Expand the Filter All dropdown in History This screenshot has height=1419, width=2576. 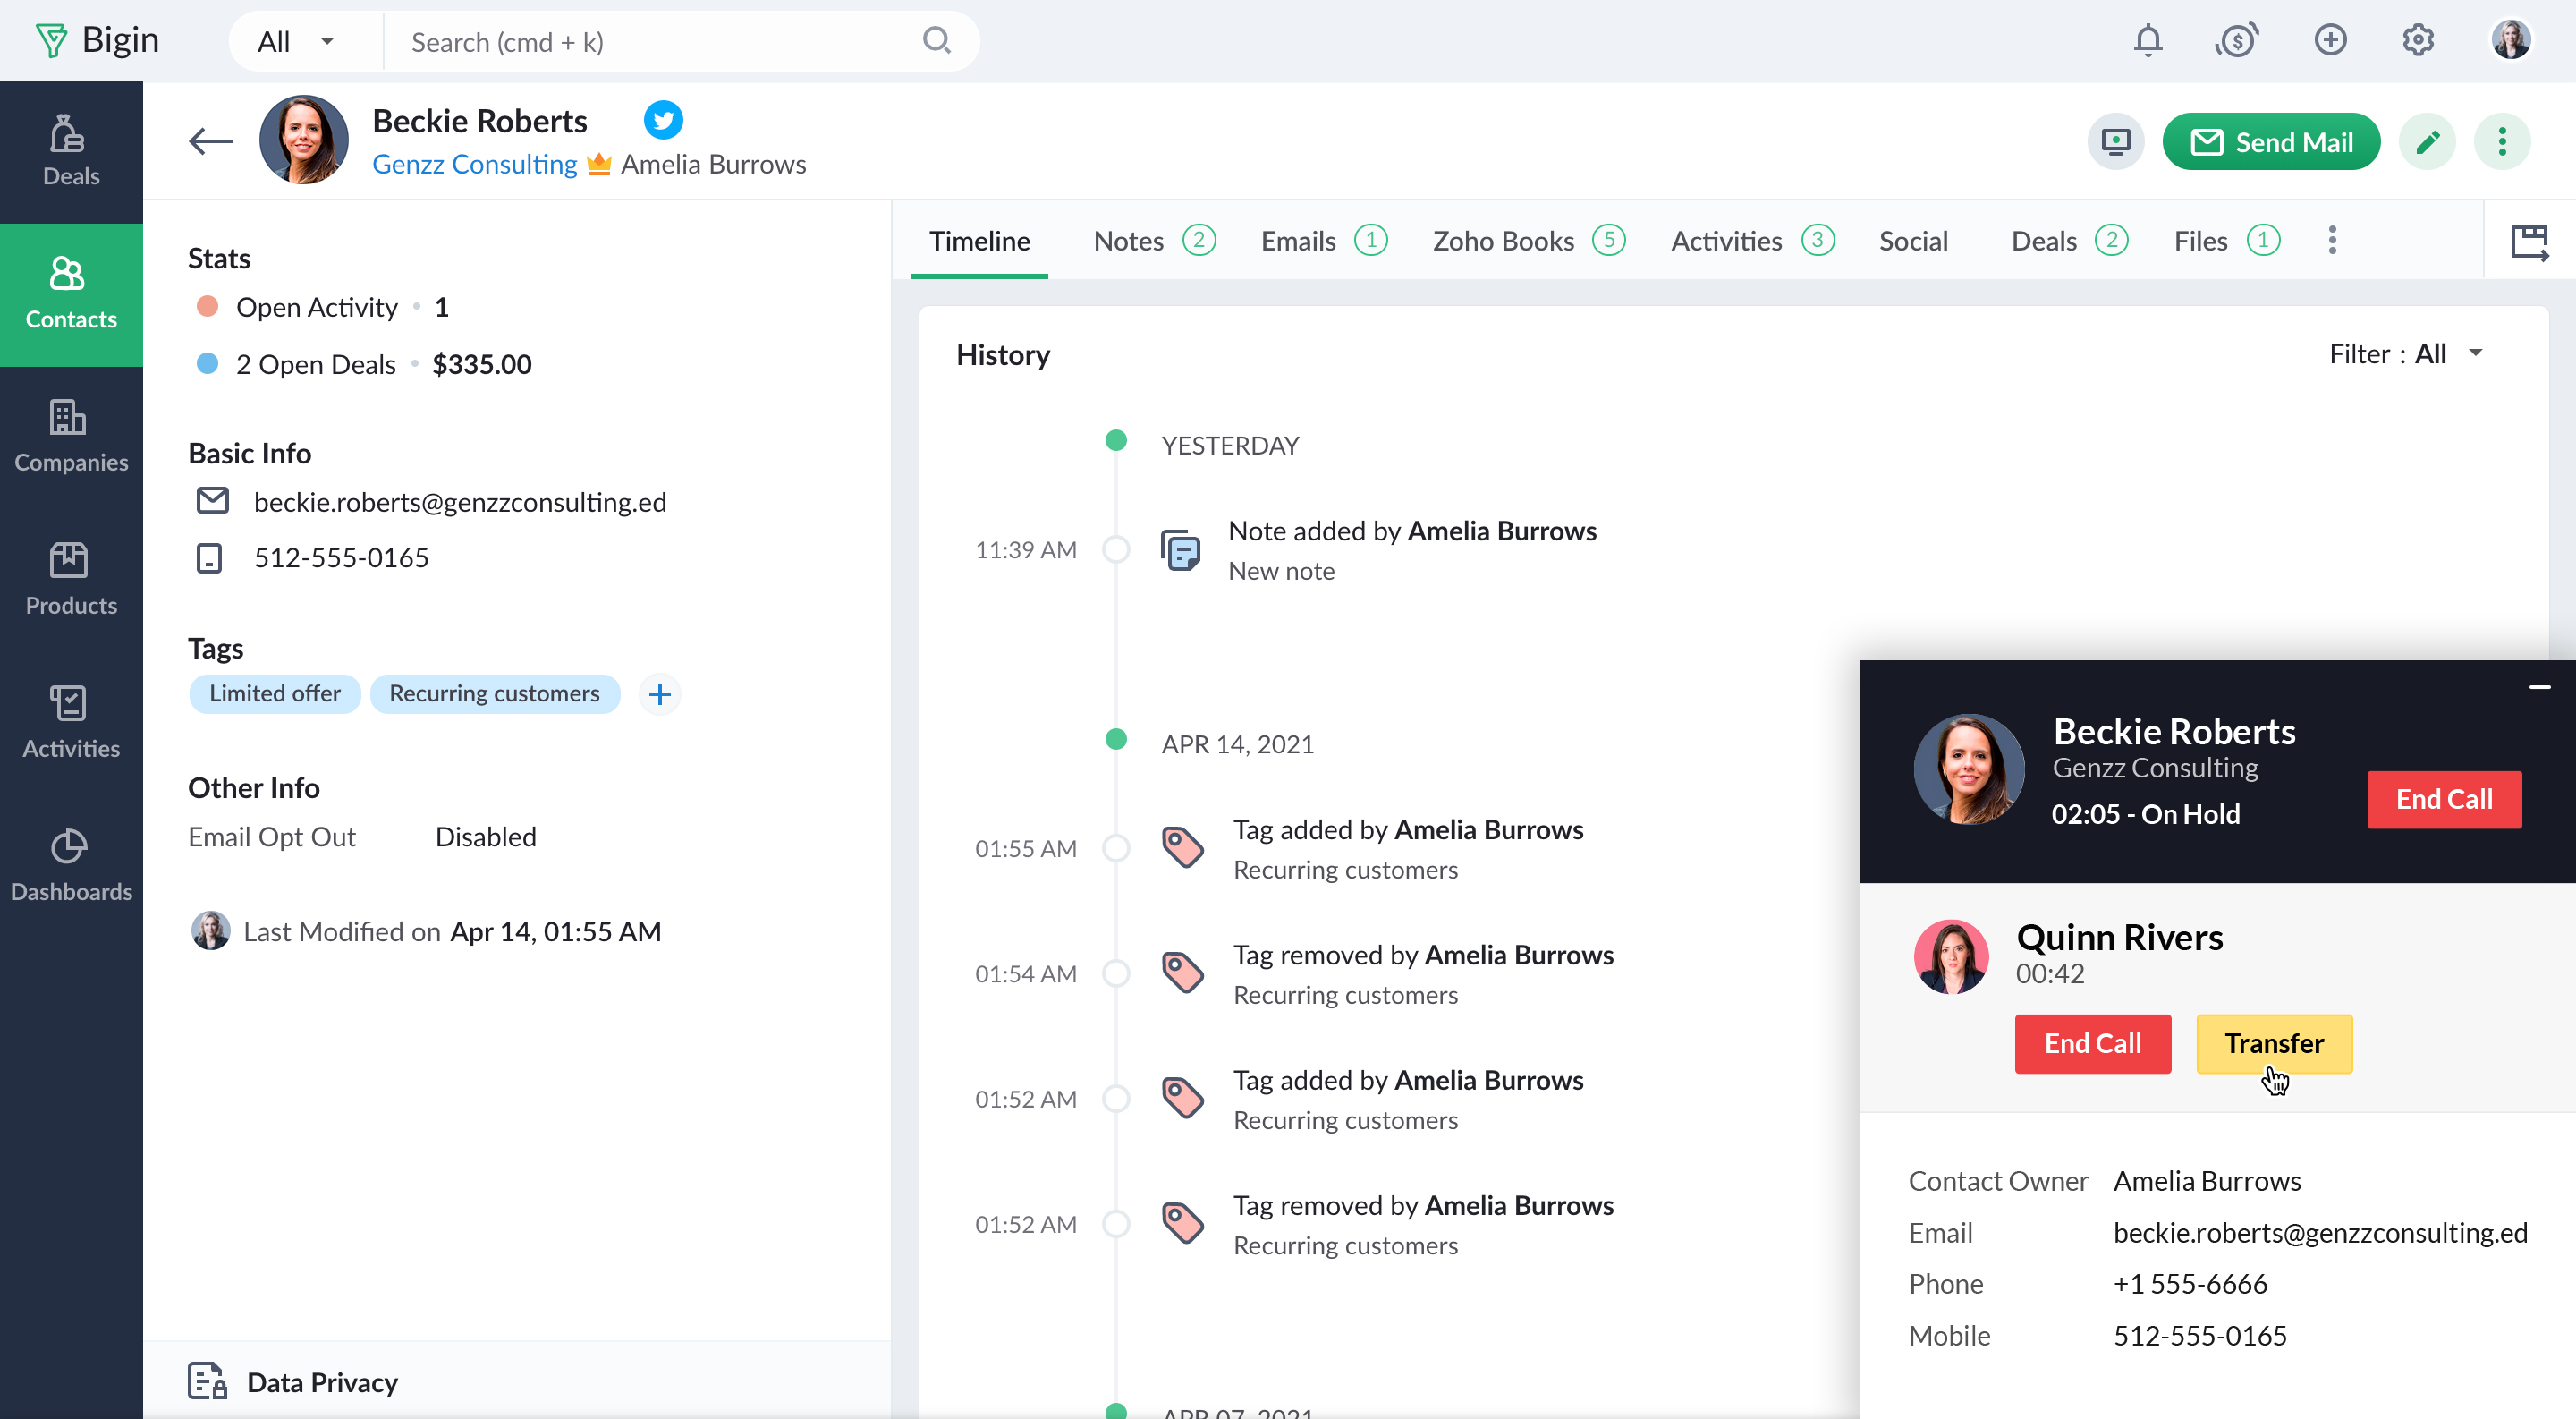click(x=2406, y=354)
